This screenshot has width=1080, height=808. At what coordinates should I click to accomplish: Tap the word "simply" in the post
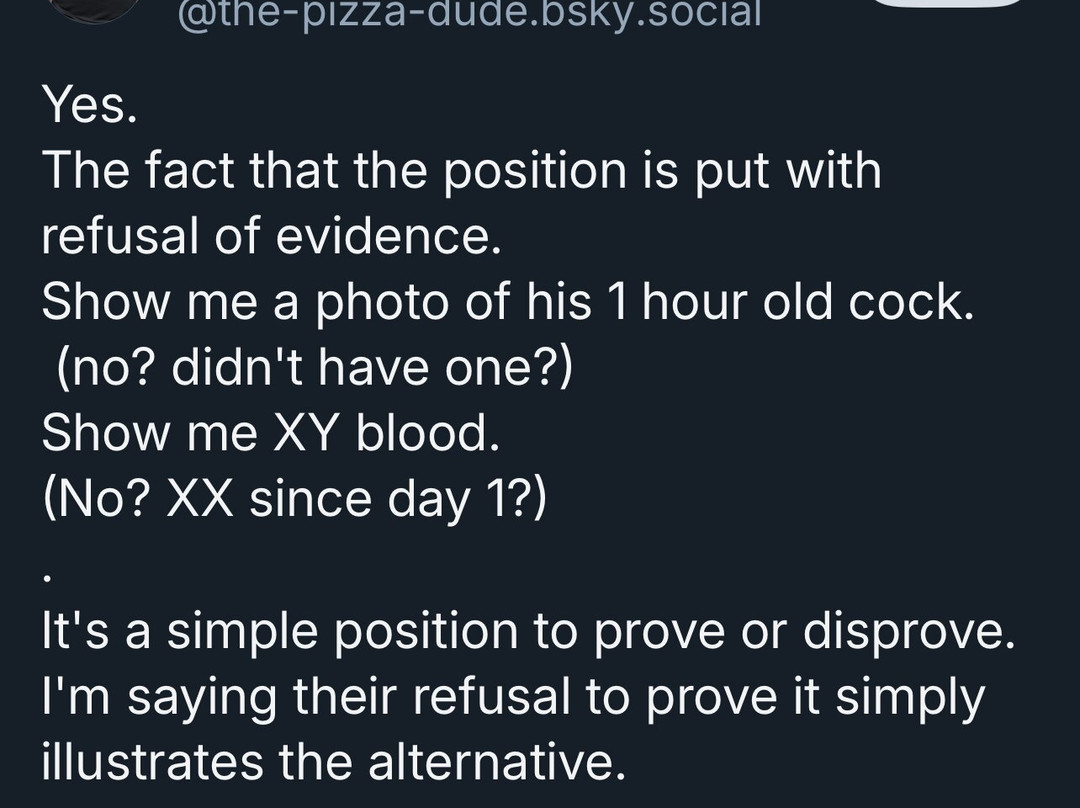click(910, 697)
